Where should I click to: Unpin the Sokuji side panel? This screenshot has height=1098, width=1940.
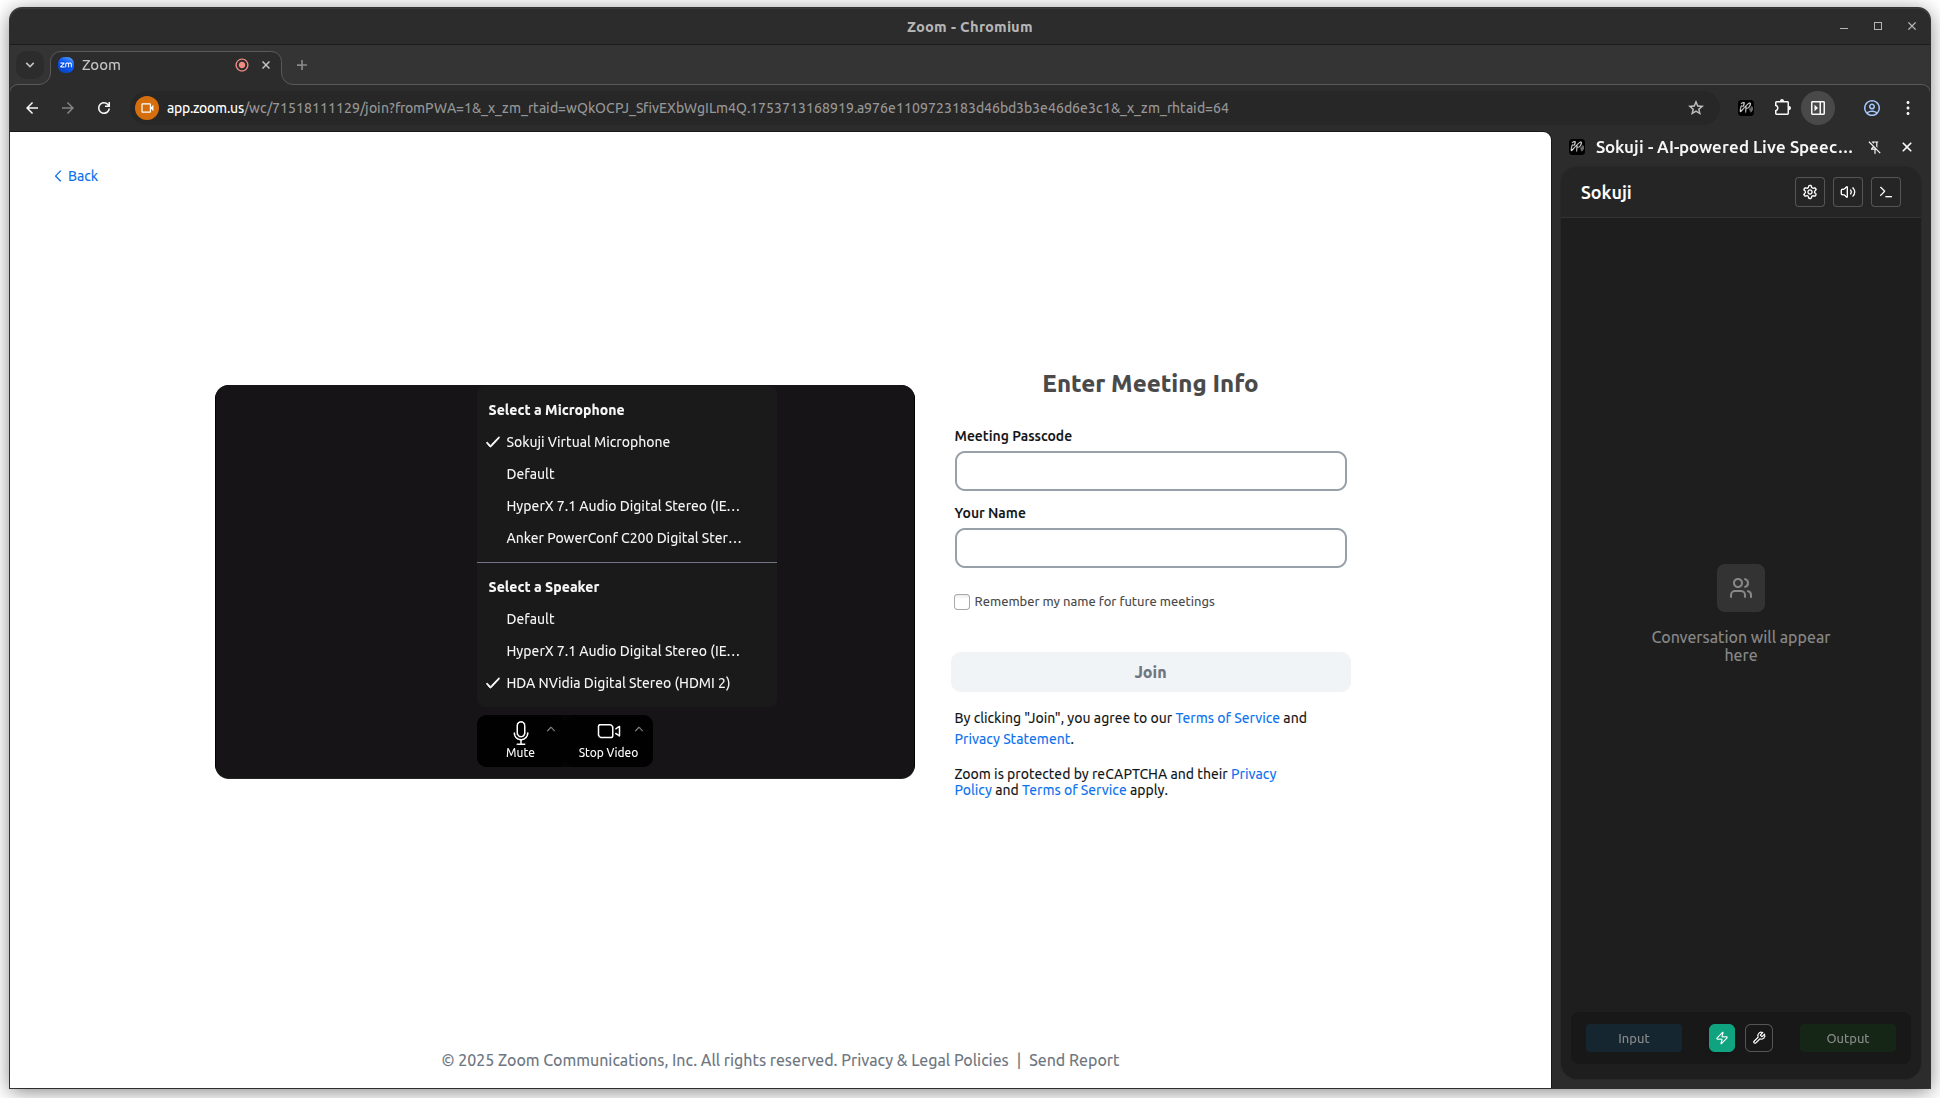tap(1874, 147)
